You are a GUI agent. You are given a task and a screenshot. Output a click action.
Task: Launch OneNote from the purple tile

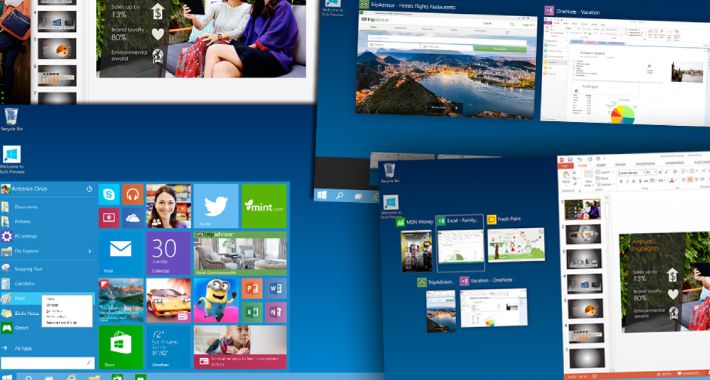point(276,312)
